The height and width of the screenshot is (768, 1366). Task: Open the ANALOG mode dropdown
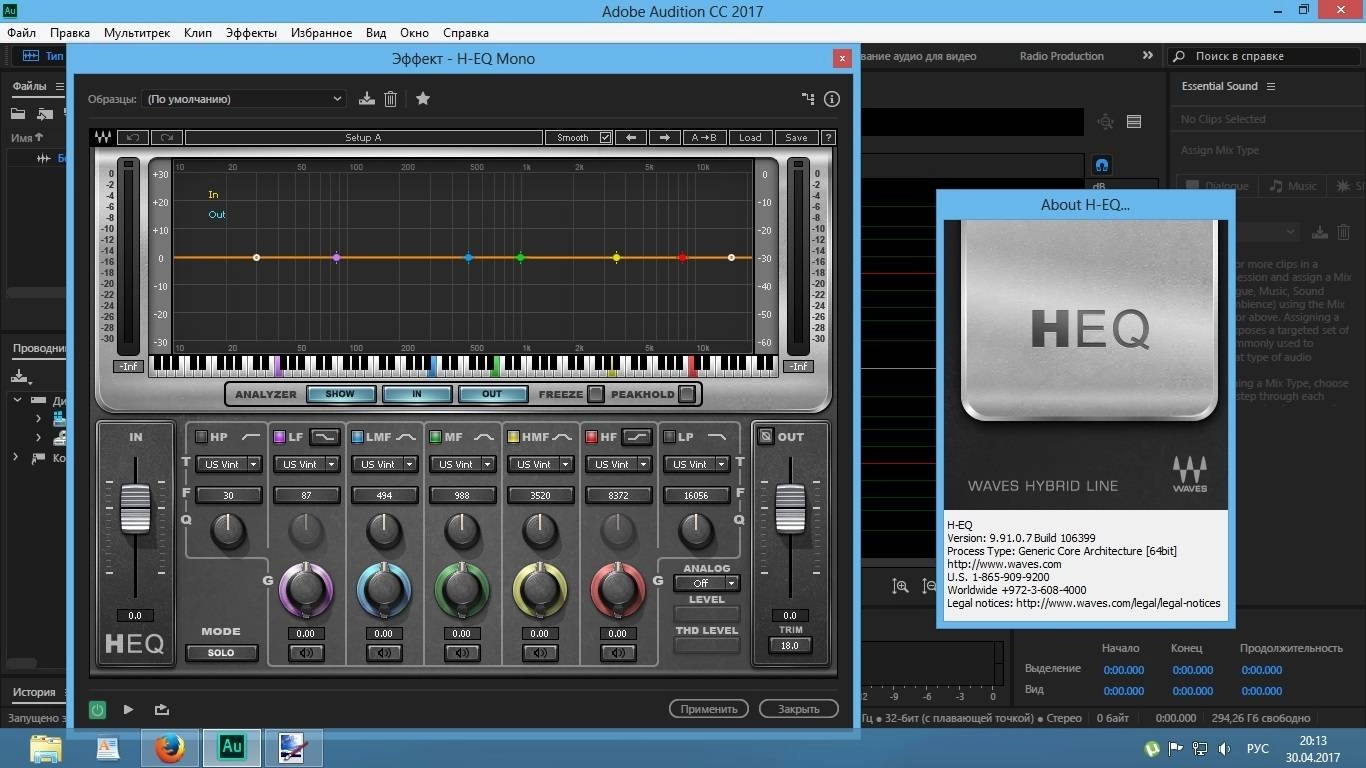click(x=707, y=583)
